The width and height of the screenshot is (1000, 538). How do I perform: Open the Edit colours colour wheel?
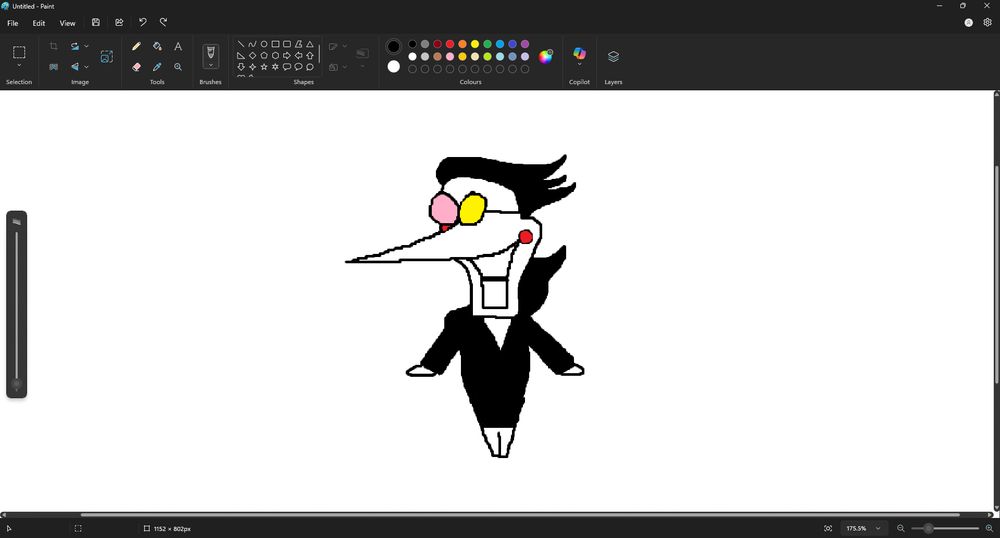tap(545, 56)
